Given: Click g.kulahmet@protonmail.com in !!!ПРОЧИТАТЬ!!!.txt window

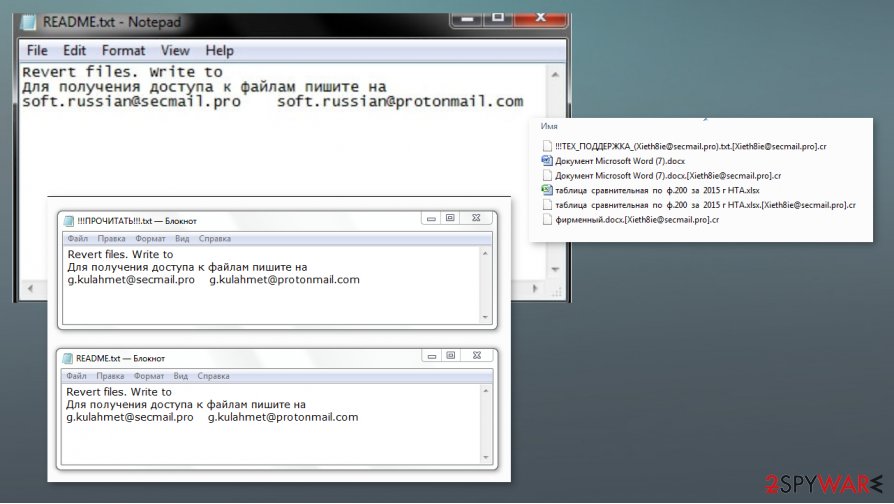Looking at the screenshot, I should click(285, 280).
